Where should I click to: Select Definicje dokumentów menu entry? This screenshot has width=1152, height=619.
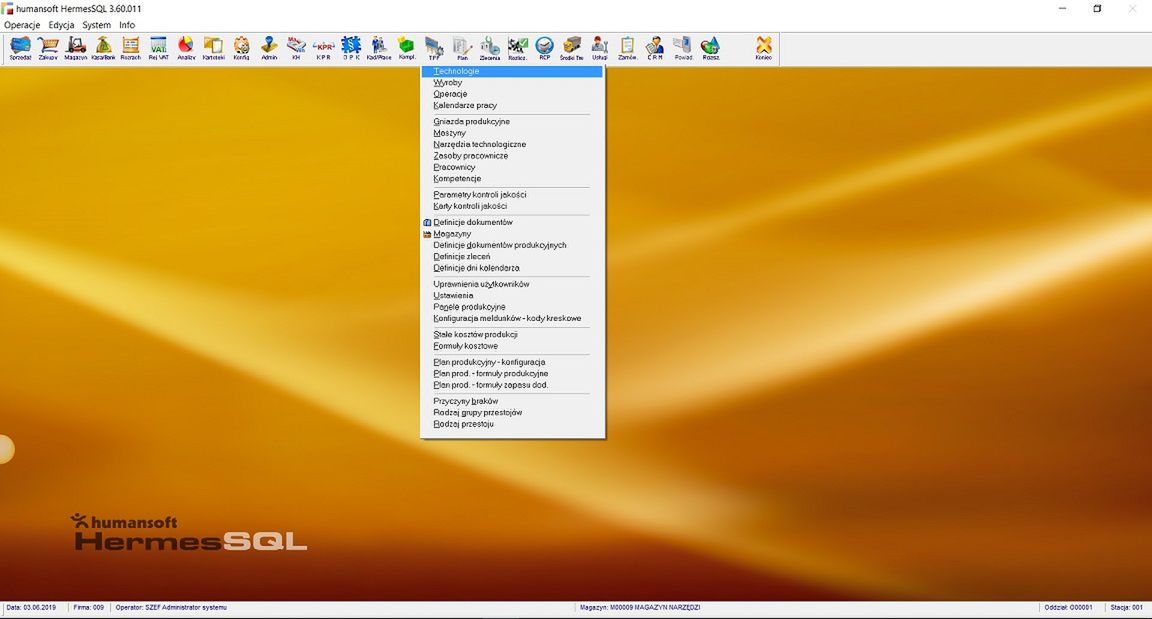coord(512,222)
